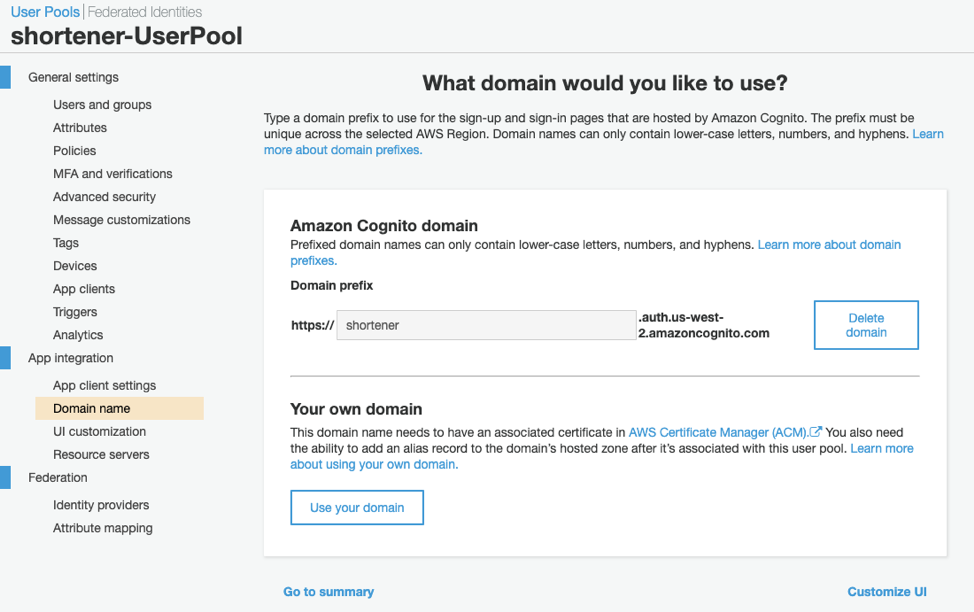974x612 pixels.
Task: Click the blue marker beside App integration
Action: [x=7, y=357]
